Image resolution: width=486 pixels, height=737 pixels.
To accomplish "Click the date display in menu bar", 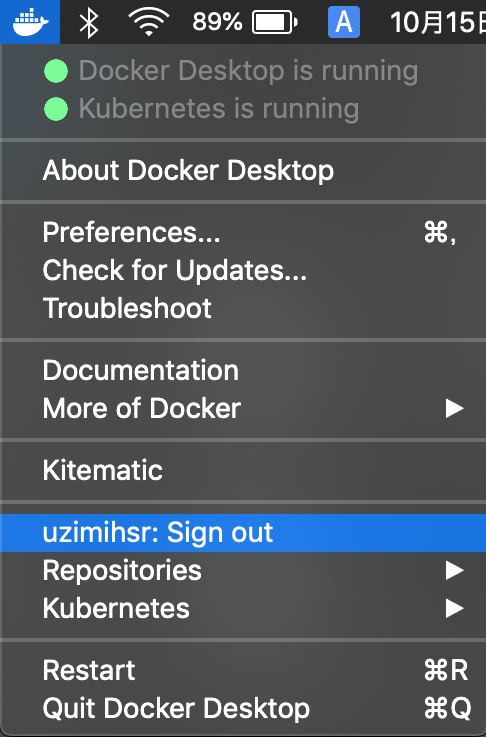I will click(x=438, y=22).
